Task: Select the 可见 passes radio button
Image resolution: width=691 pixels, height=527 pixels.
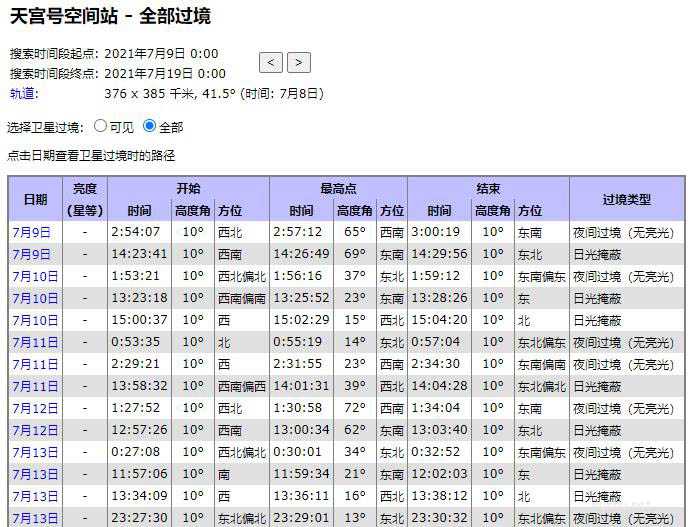Action: [x=100, y=126]
